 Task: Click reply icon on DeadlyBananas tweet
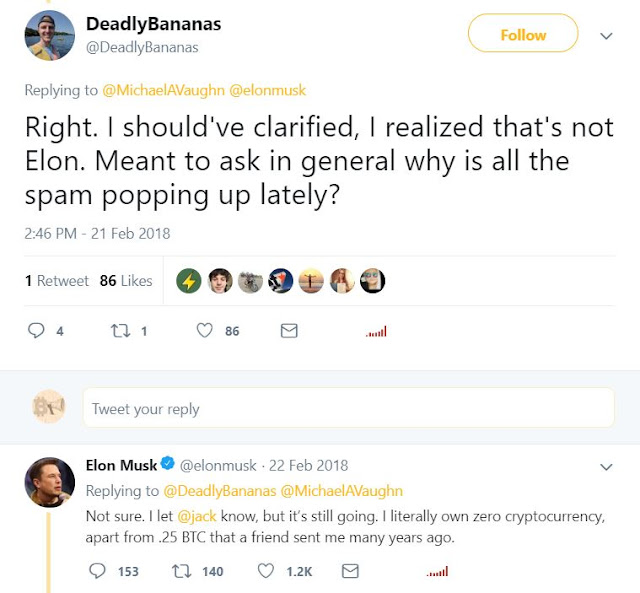coord(37,331)
